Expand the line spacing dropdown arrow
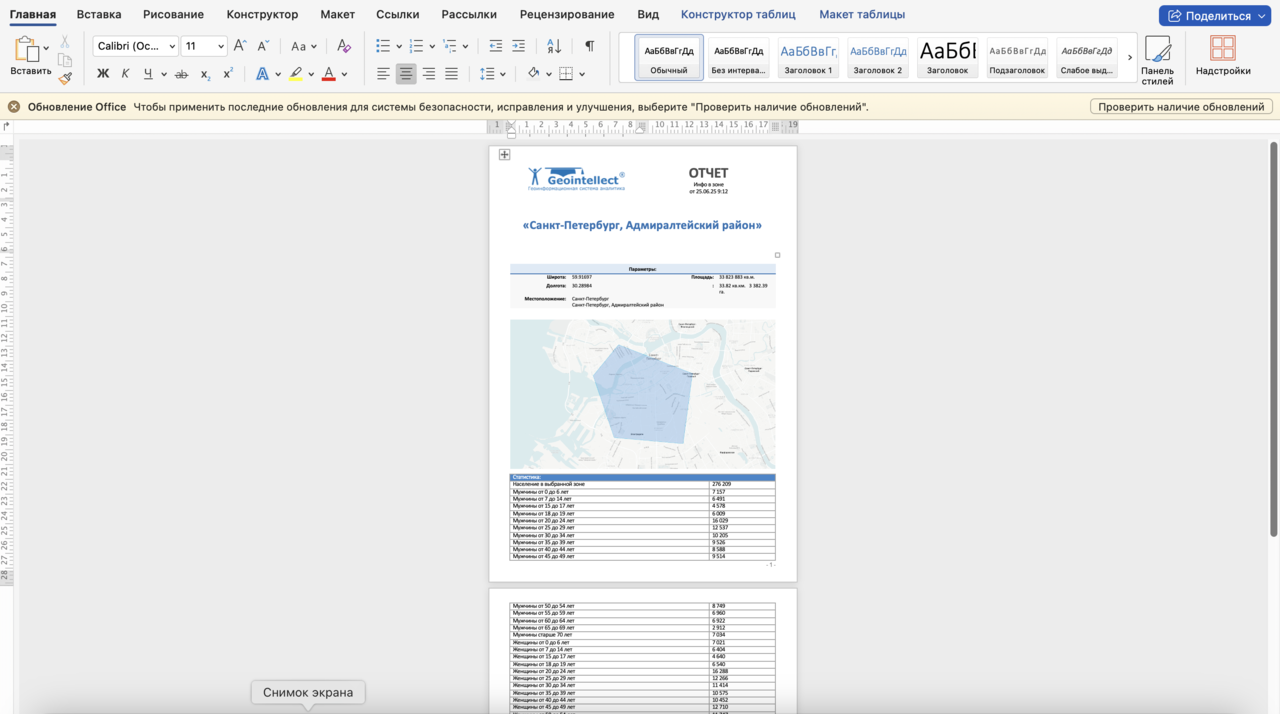This screenshot has height=714, width=1280. click(502, 74)
